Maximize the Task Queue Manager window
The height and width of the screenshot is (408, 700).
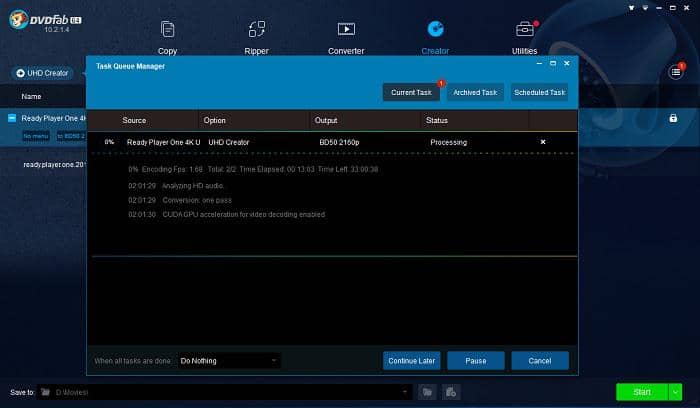tap(553, 64)
